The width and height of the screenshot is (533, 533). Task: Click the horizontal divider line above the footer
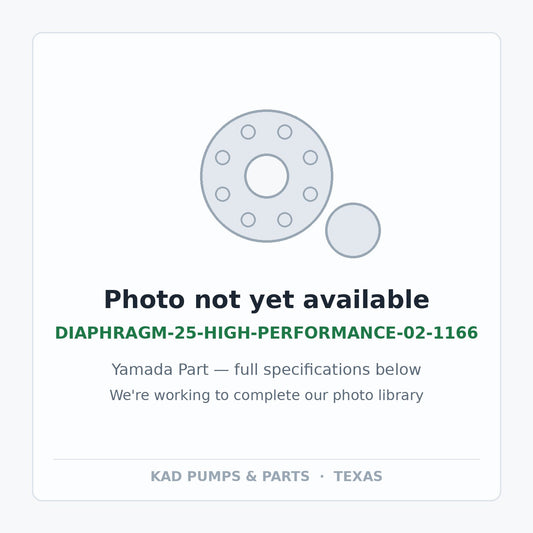[266, 459]
